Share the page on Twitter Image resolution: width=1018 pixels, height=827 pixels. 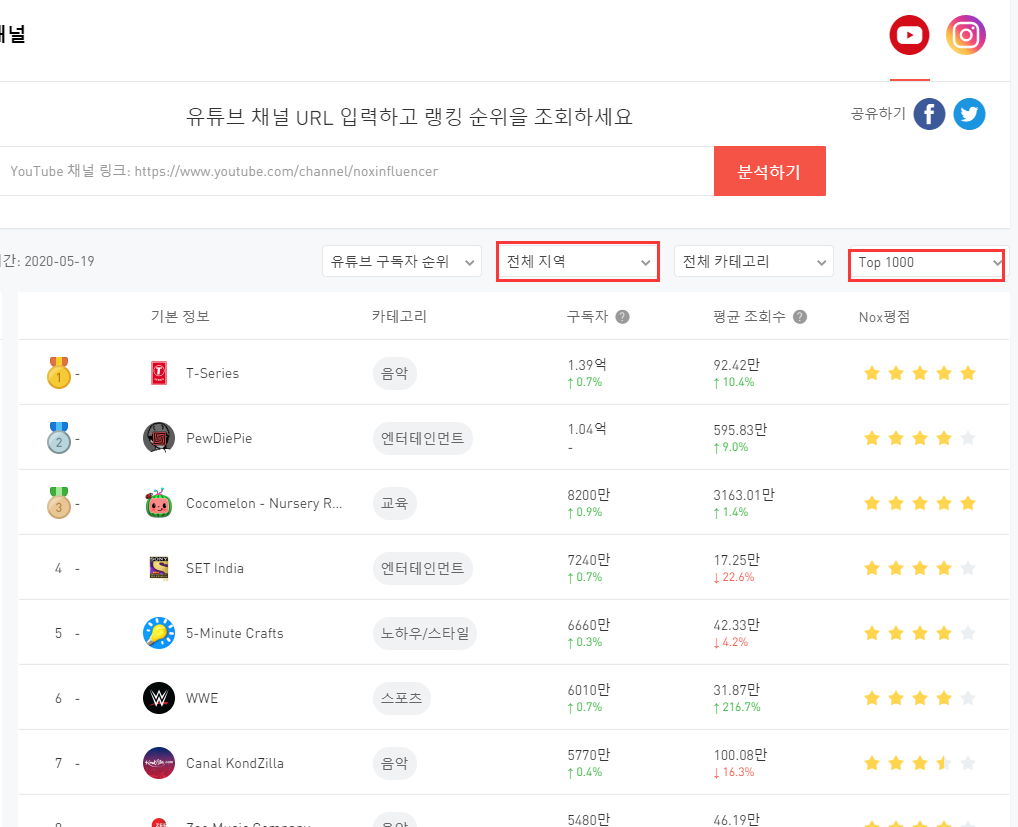tap(969, 114)
